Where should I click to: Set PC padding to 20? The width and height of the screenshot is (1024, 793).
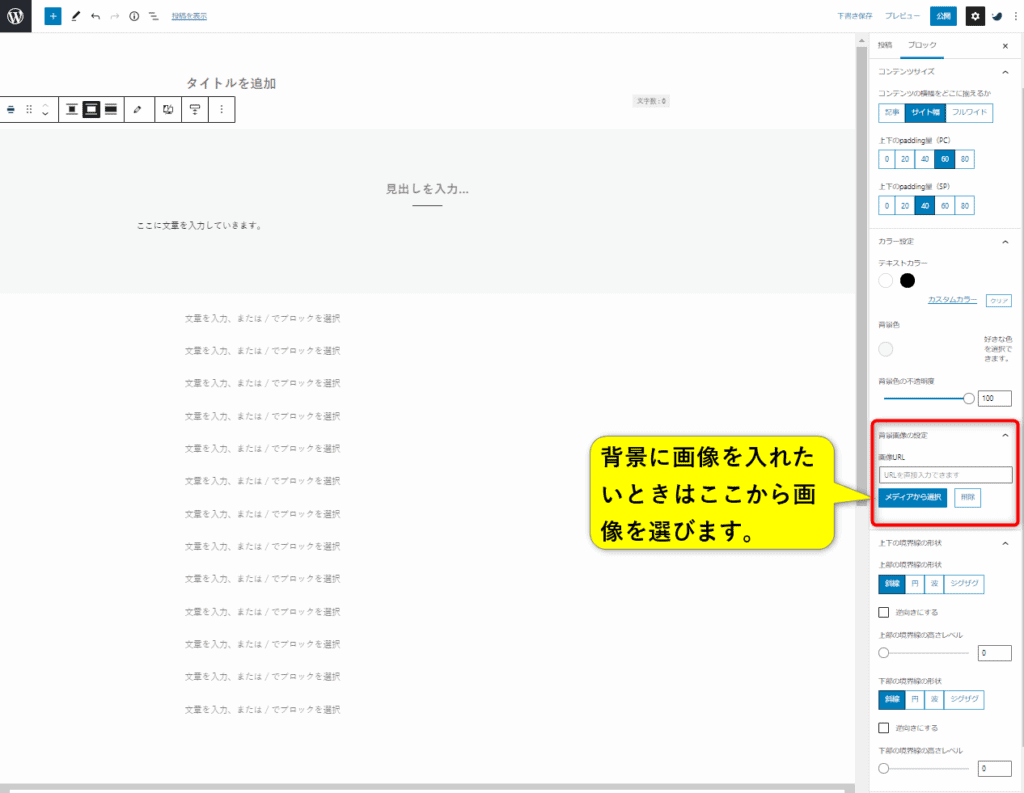(x=904, y=159)
